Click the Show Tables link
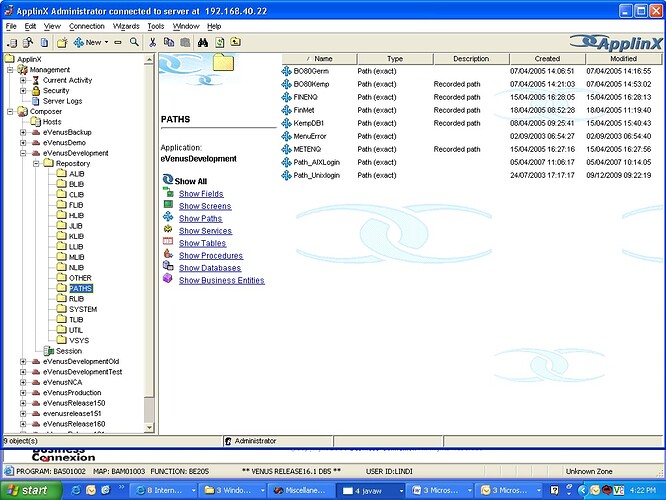This screenshot has height=500, width=666. 203,243
